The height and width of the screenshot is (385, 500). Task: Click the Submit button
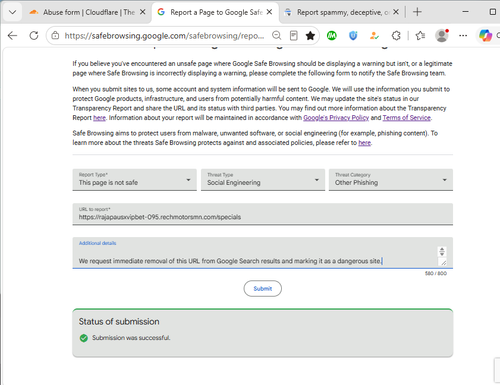click(x=263, y=288)
